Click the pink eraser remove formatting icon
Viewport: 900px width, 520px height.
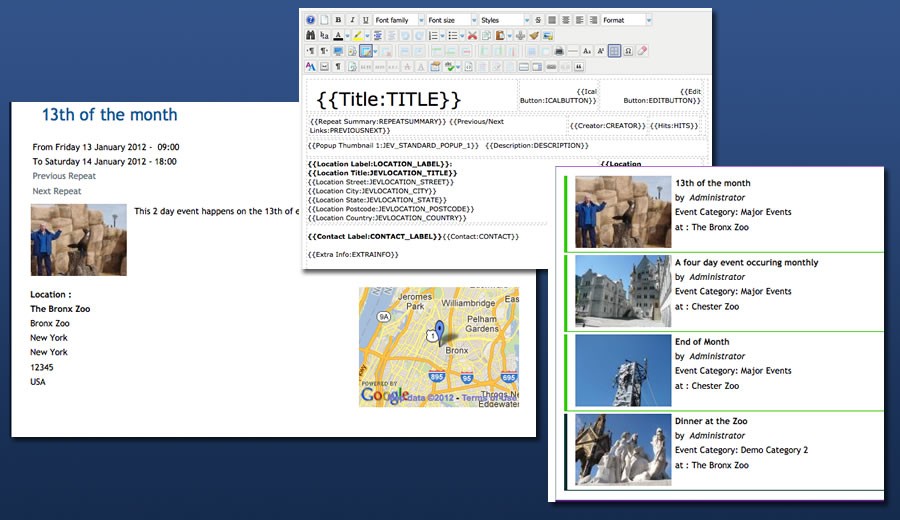[x=643, y=51]
